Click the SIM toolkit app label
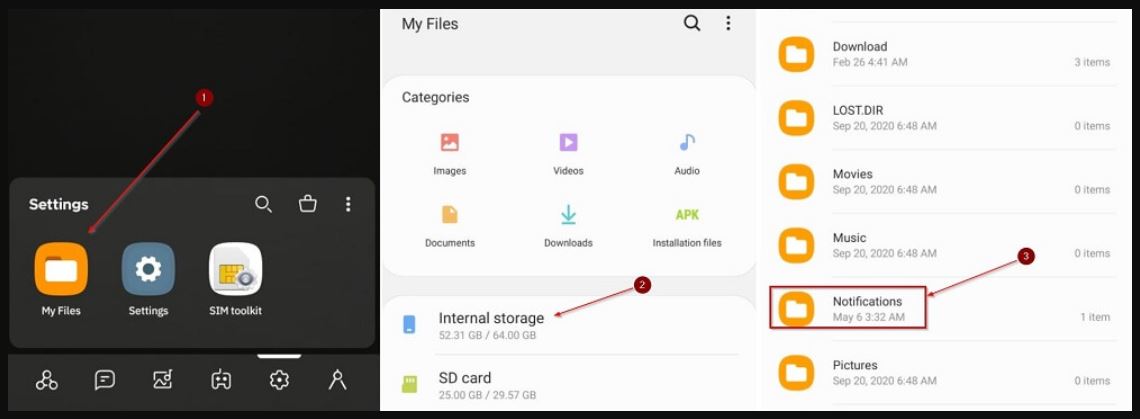 click(236, 311)
